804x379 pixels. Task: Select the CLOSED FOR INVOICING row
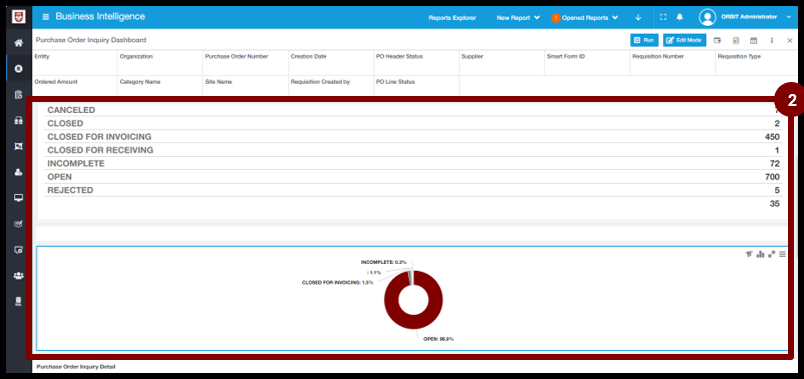[x=413, y=136]
